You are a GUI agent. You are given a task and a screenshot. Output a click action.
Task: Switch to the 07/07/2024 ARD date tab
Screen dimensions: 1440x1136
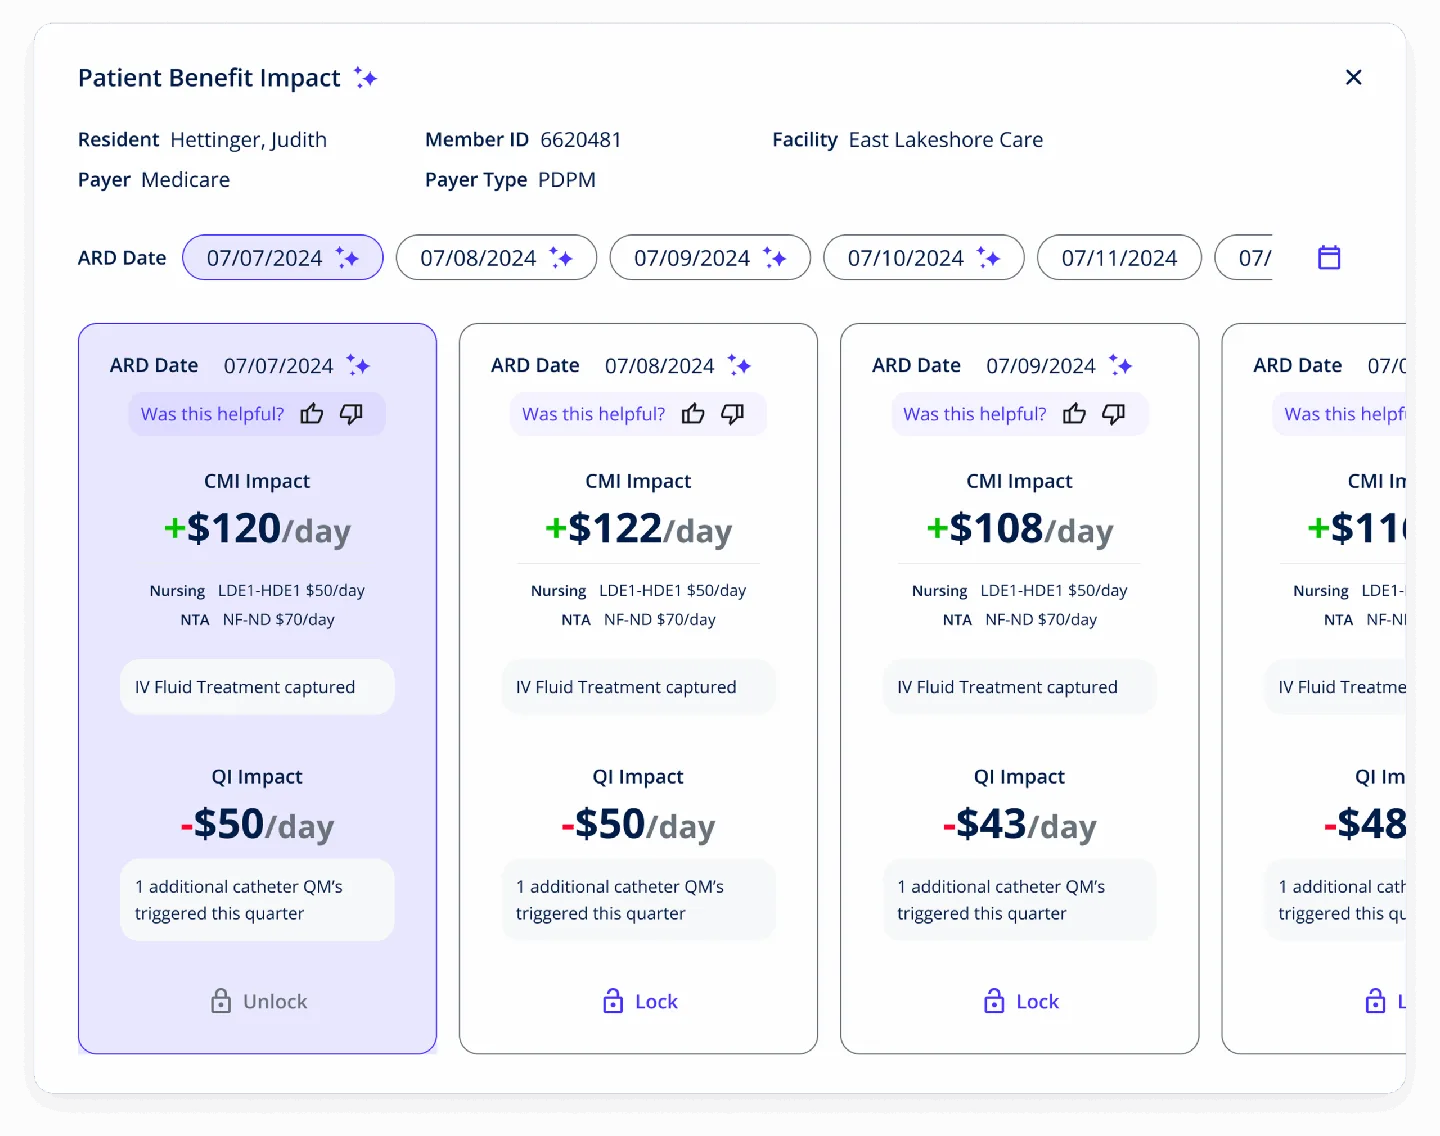click(283, 257)
